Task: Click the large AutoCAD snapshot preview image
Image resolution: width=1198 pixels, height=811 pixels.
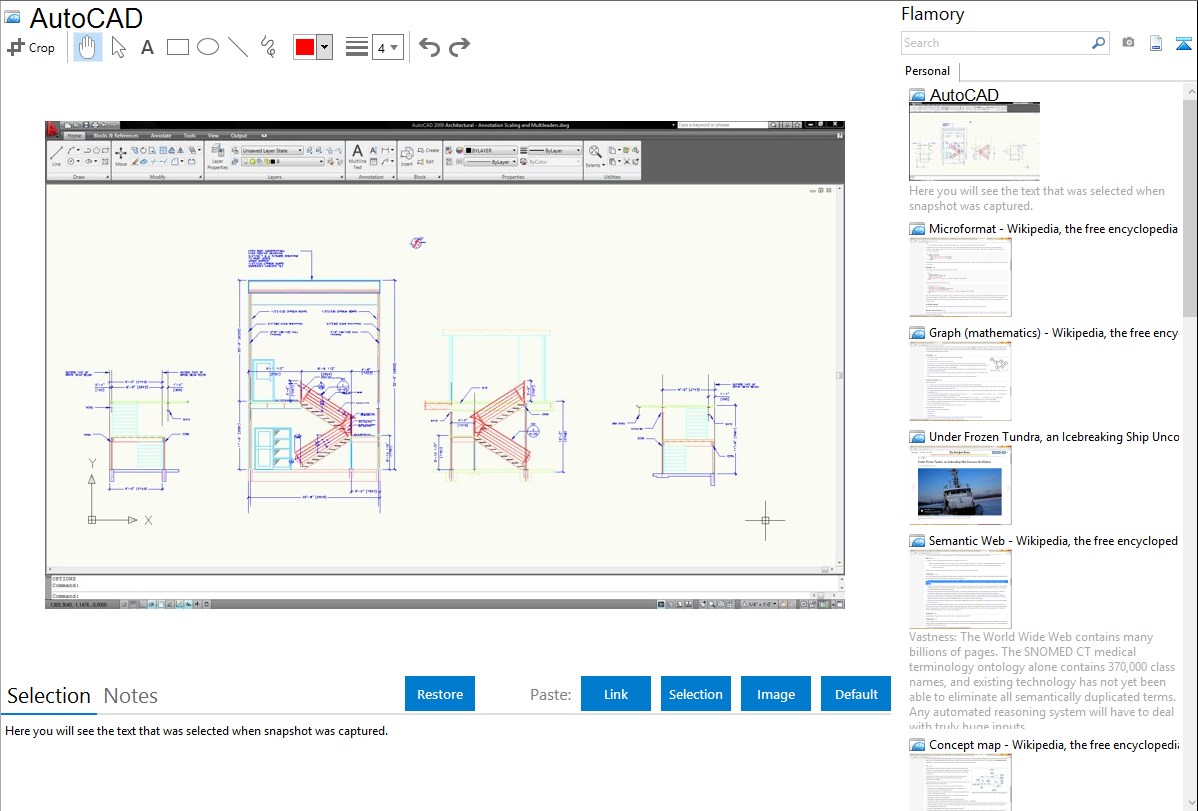Action: tap(445, 365)
